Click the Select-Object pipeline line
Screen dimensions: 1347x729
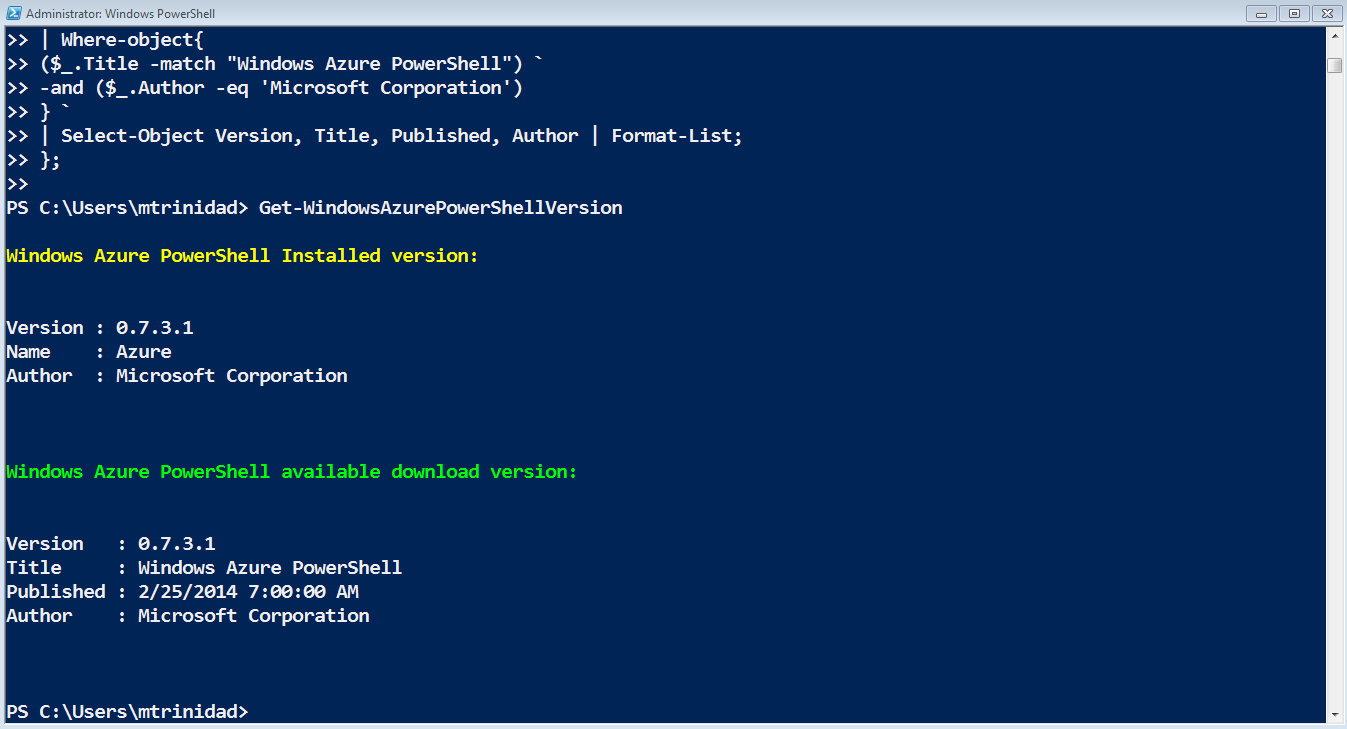375,136
